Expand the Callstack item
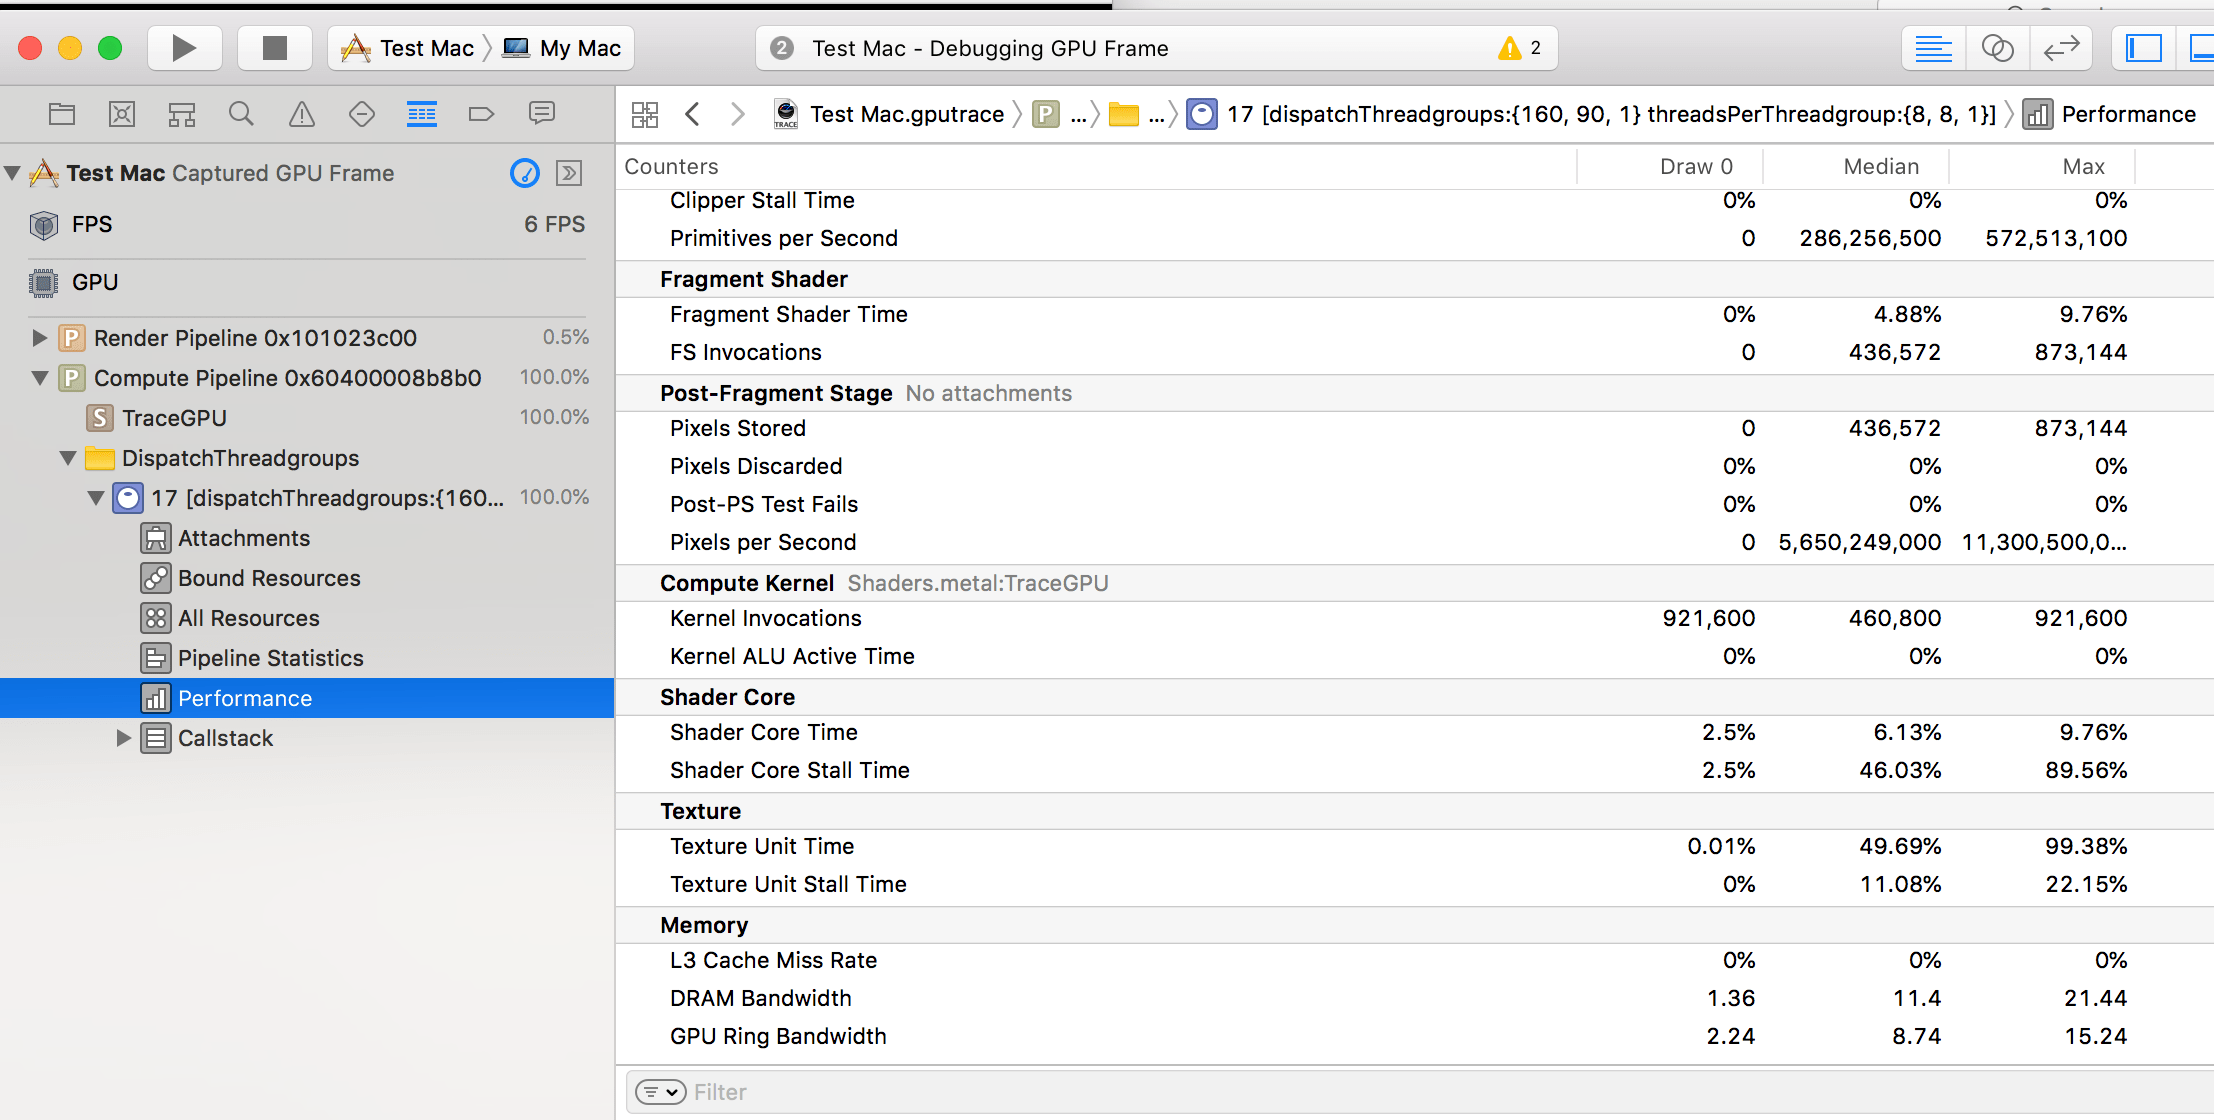Viewport: 2214px width, 1120px height. [x=124, y=738]
